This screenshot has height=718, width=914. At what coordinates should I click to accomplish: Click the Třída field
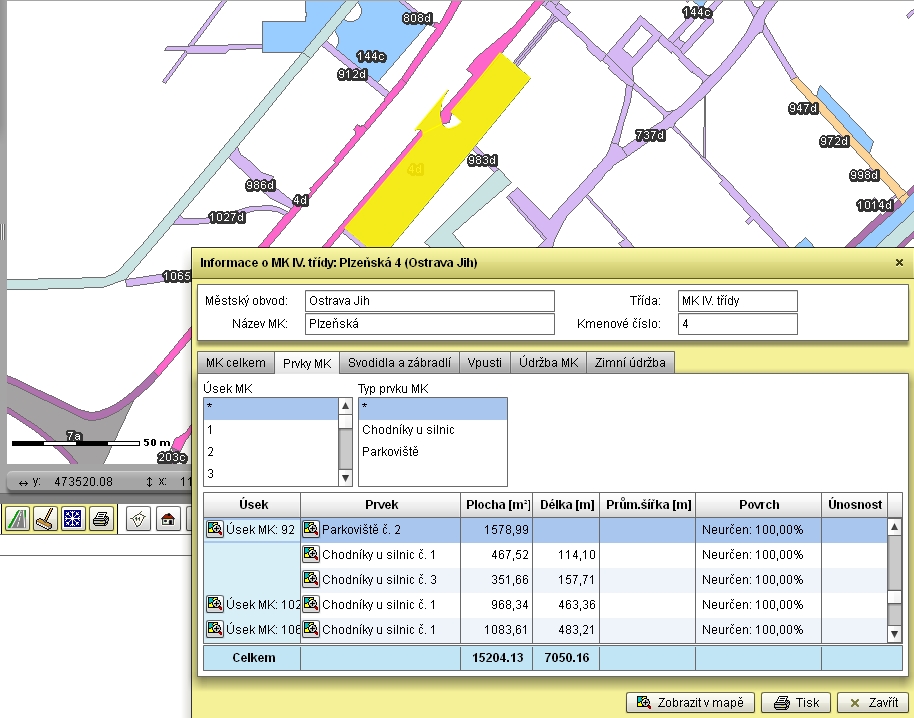click(x=737, y=301)
